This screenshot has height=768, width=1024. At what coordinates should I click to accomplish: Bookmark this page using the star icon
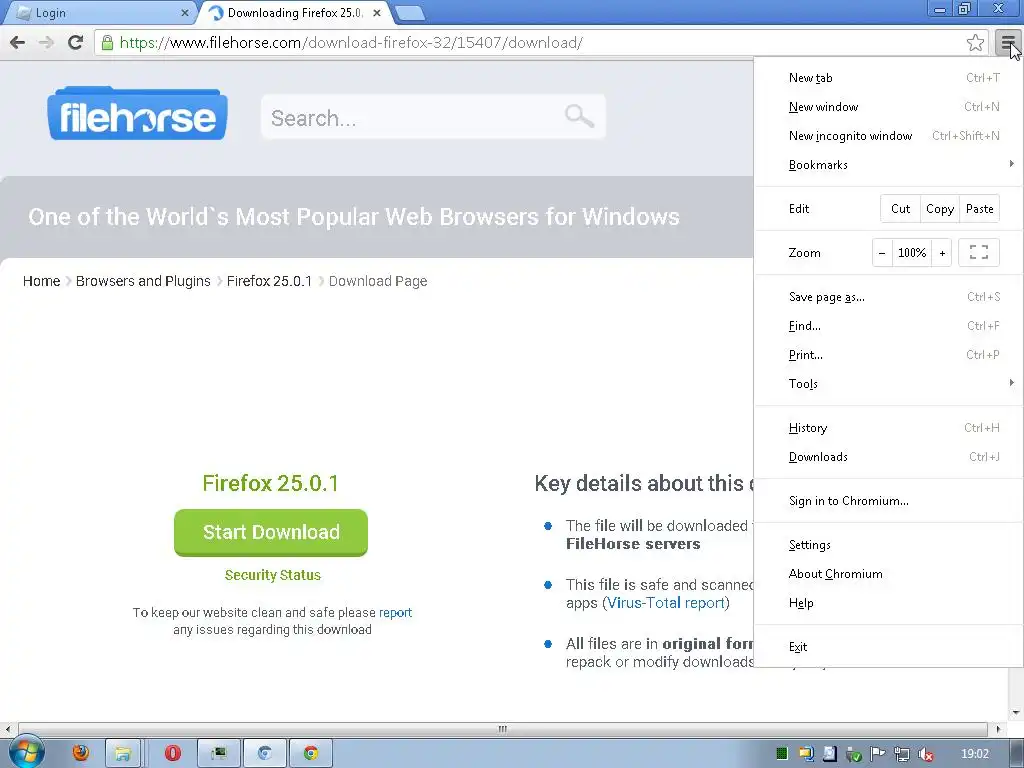(975, 43)
